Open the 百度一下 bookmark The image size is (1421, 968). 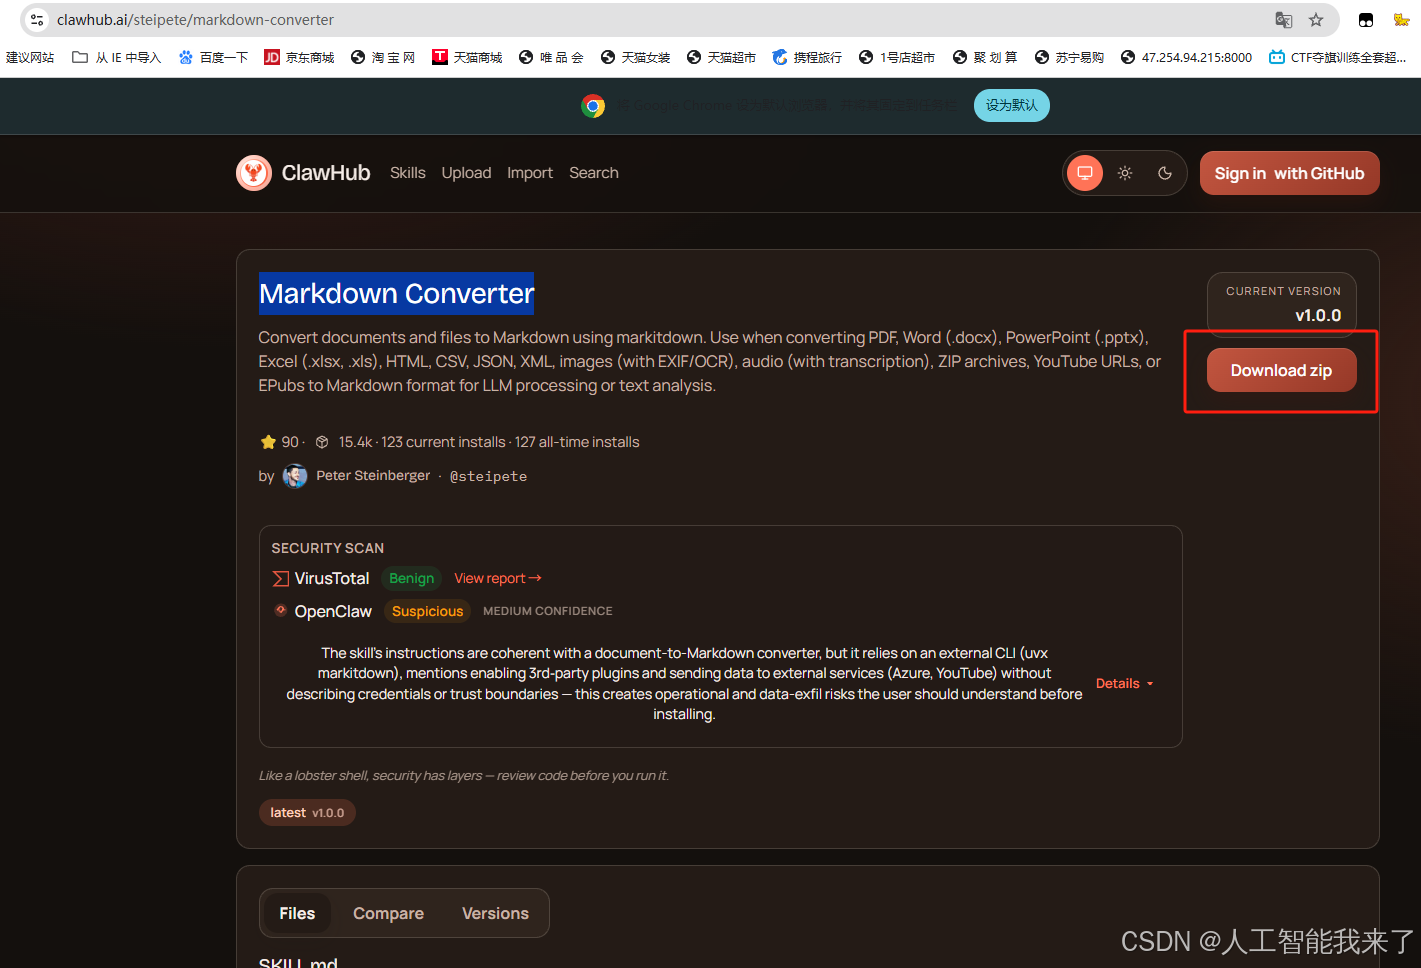(213, 57)
